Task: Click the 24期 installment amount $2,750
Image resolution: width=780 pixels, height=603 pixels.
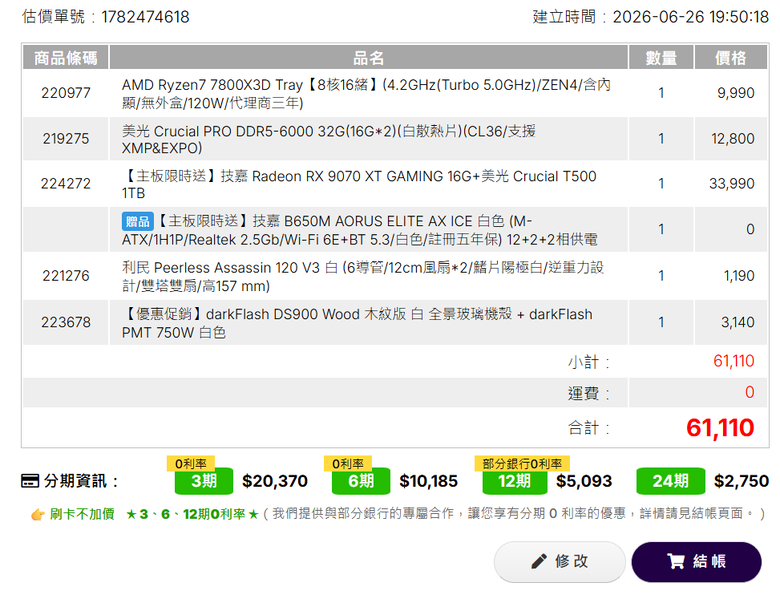Action: 741,481
